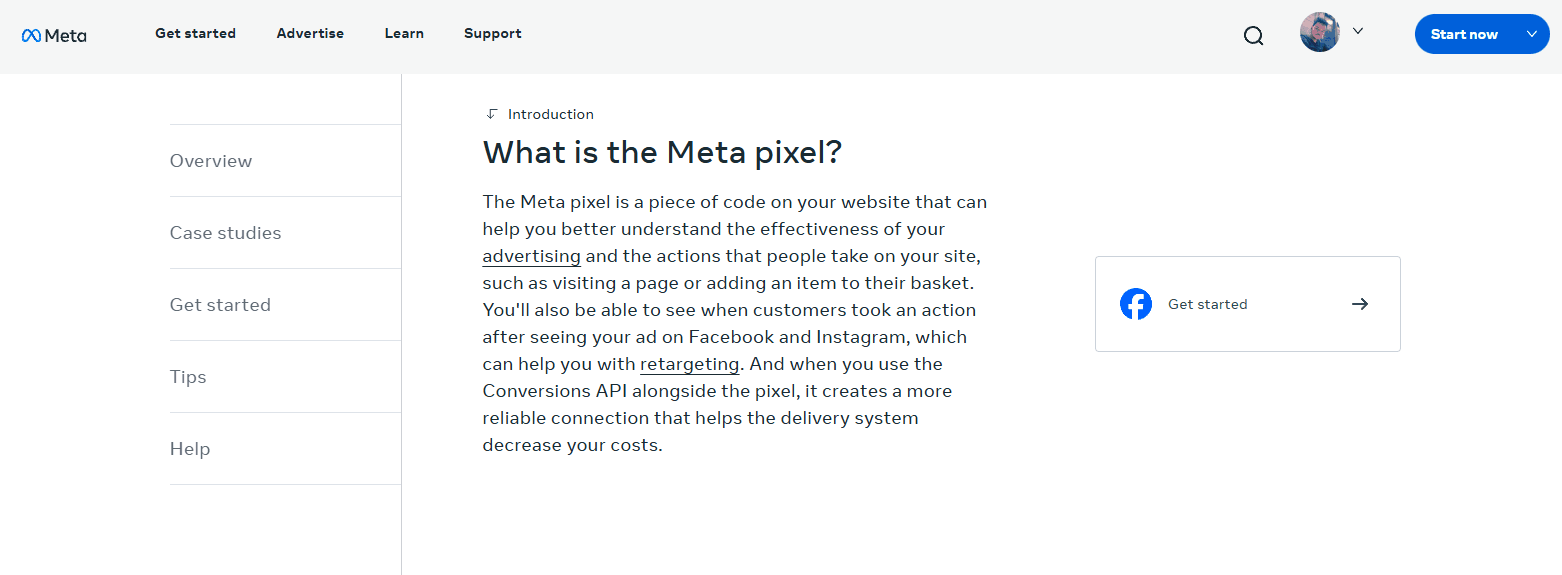Open the search magnifier icon
Viewport: 1562px width, 575px height.
coord(1253,36)
